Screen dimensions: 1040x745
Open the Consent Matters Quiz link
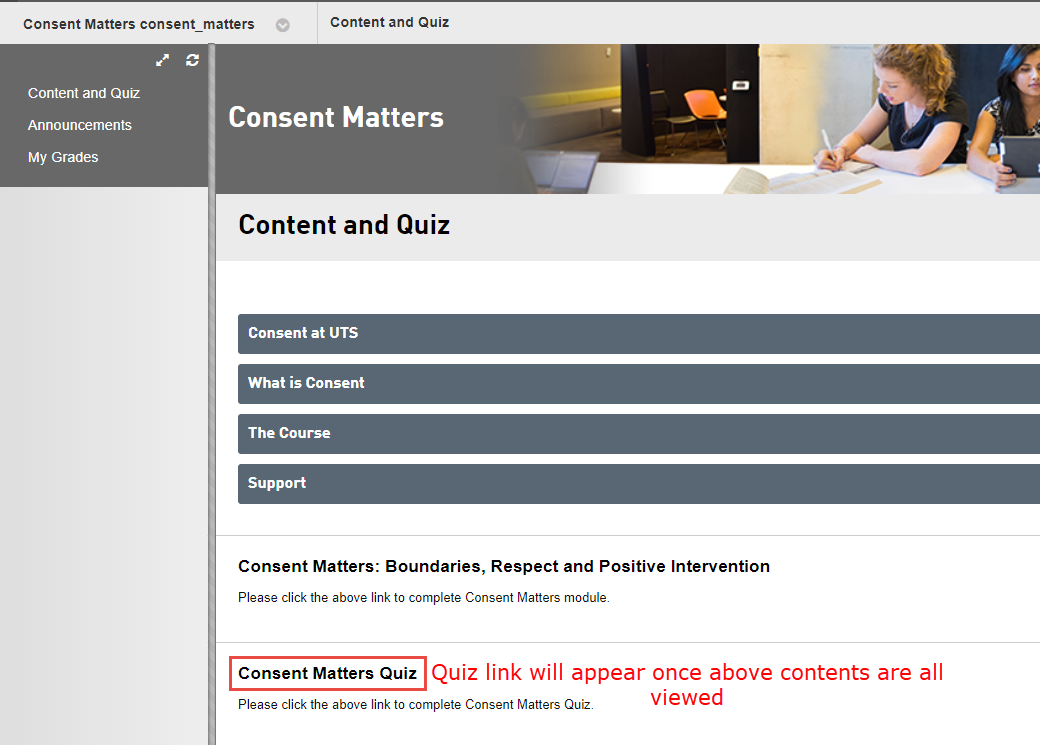(327, 674)
